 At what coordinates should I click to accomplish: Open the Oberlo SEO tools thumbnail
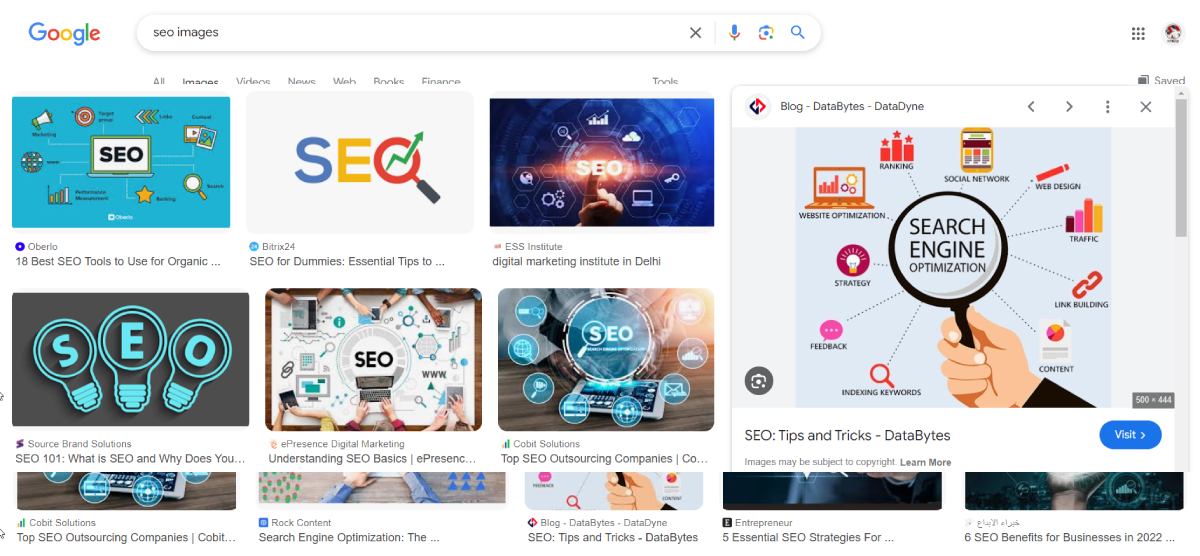click(121, 162)
